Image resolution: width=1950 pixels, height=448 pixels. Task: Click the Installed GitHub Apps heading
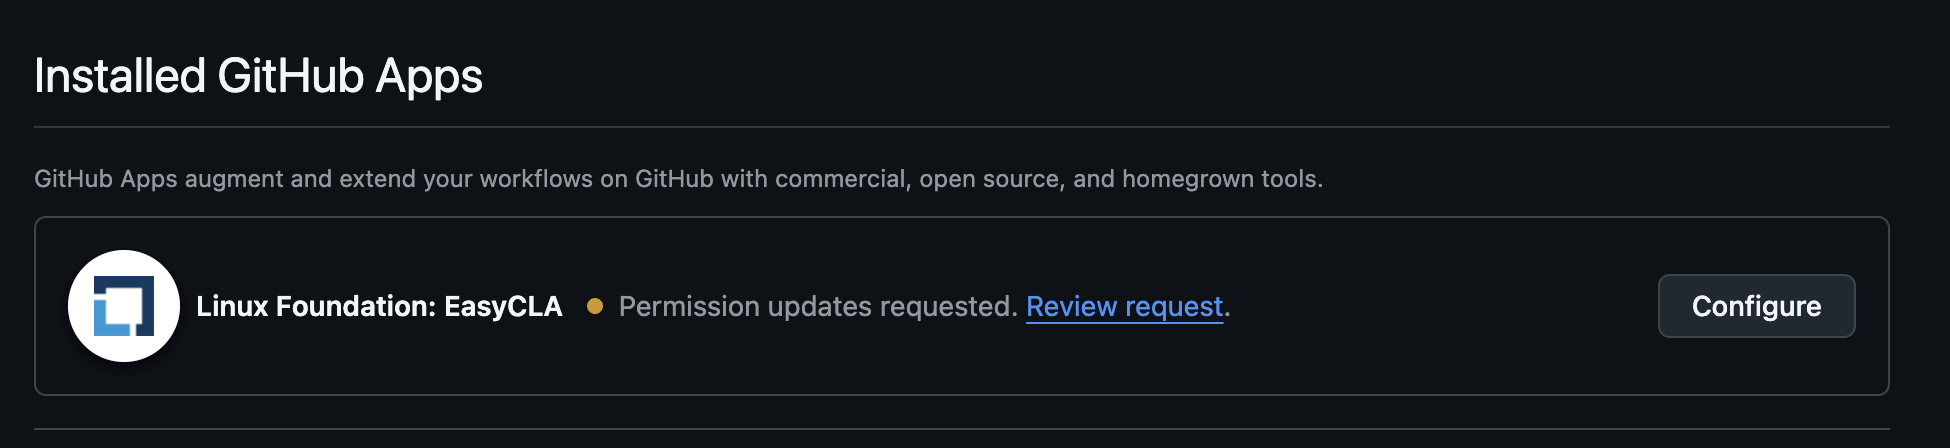(x=258, y=76)
